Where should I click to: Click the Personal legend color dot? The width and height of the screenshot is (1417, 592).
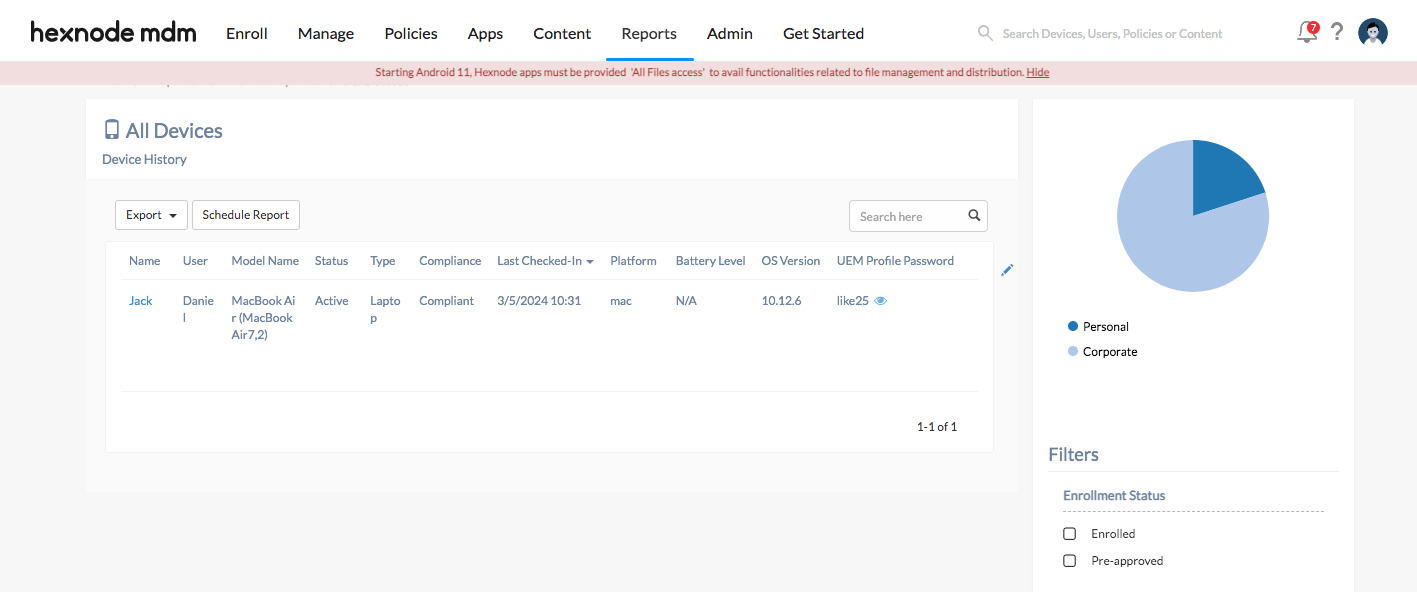(1073, 326)
